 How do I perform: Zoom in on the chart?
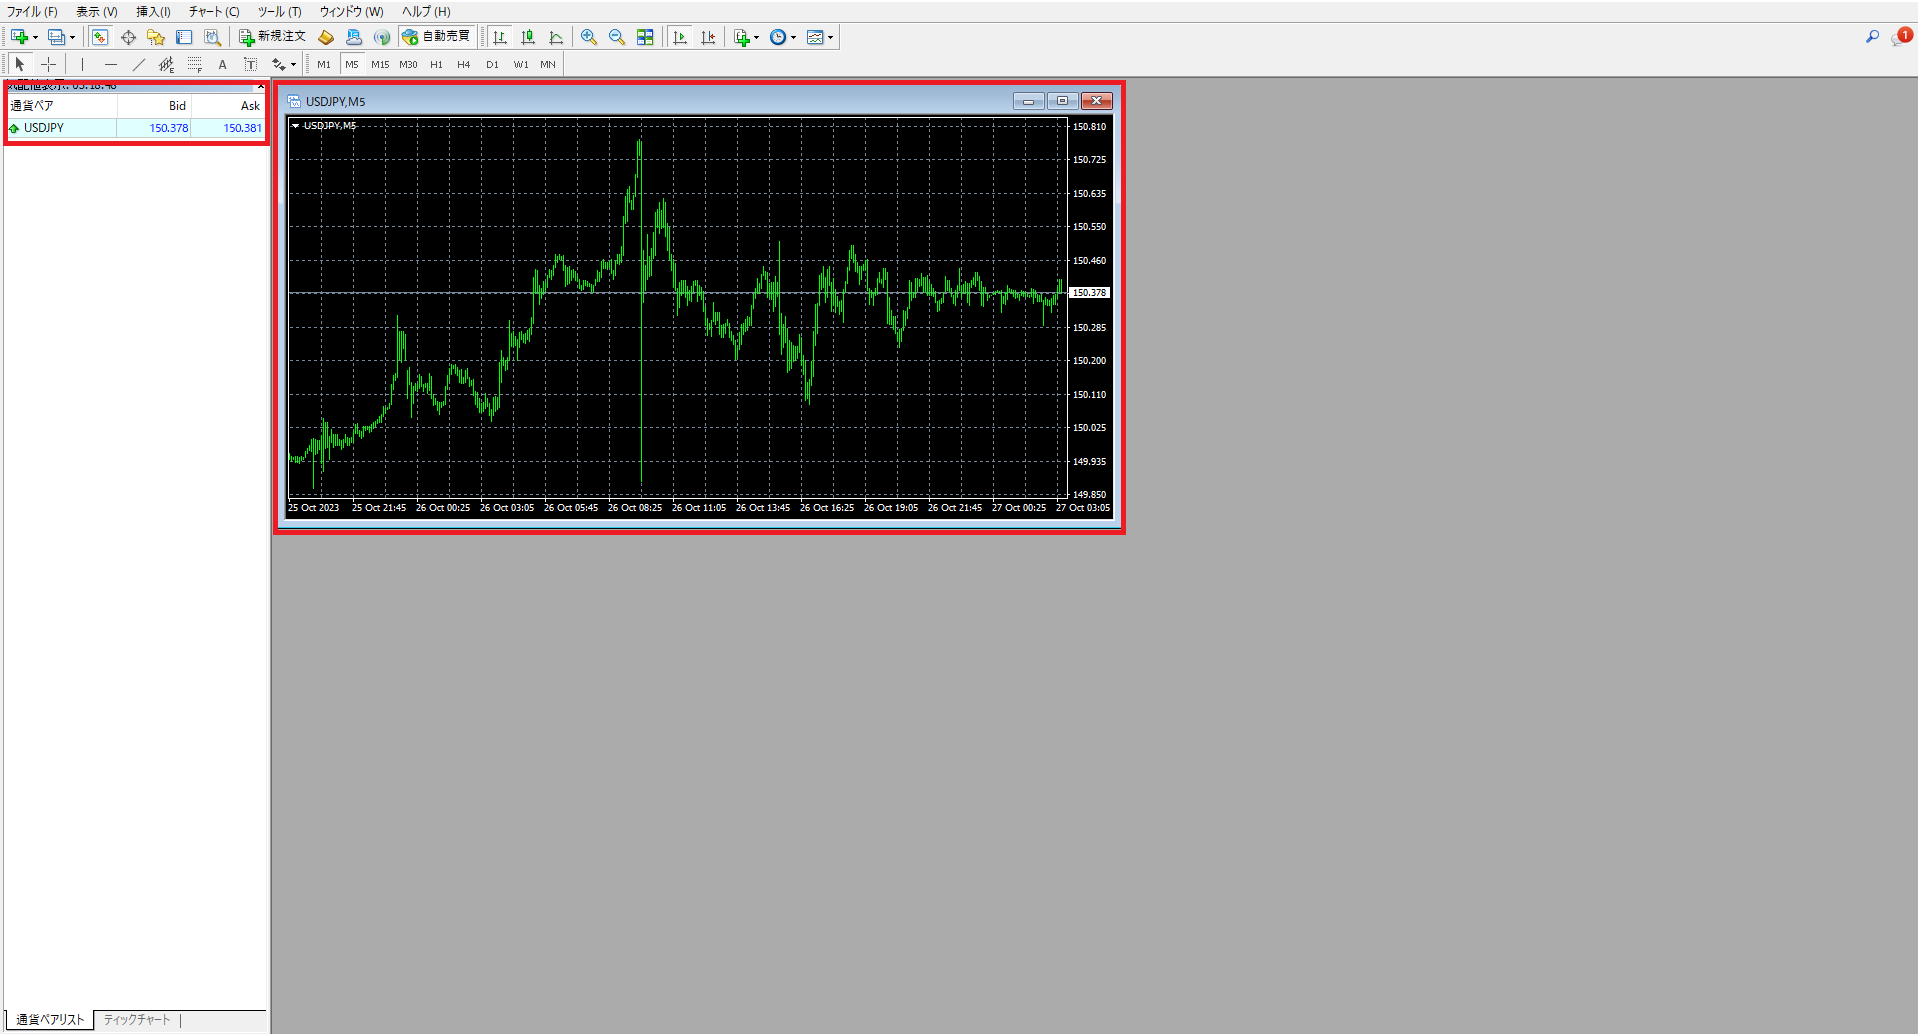click(x=589, y=37)
